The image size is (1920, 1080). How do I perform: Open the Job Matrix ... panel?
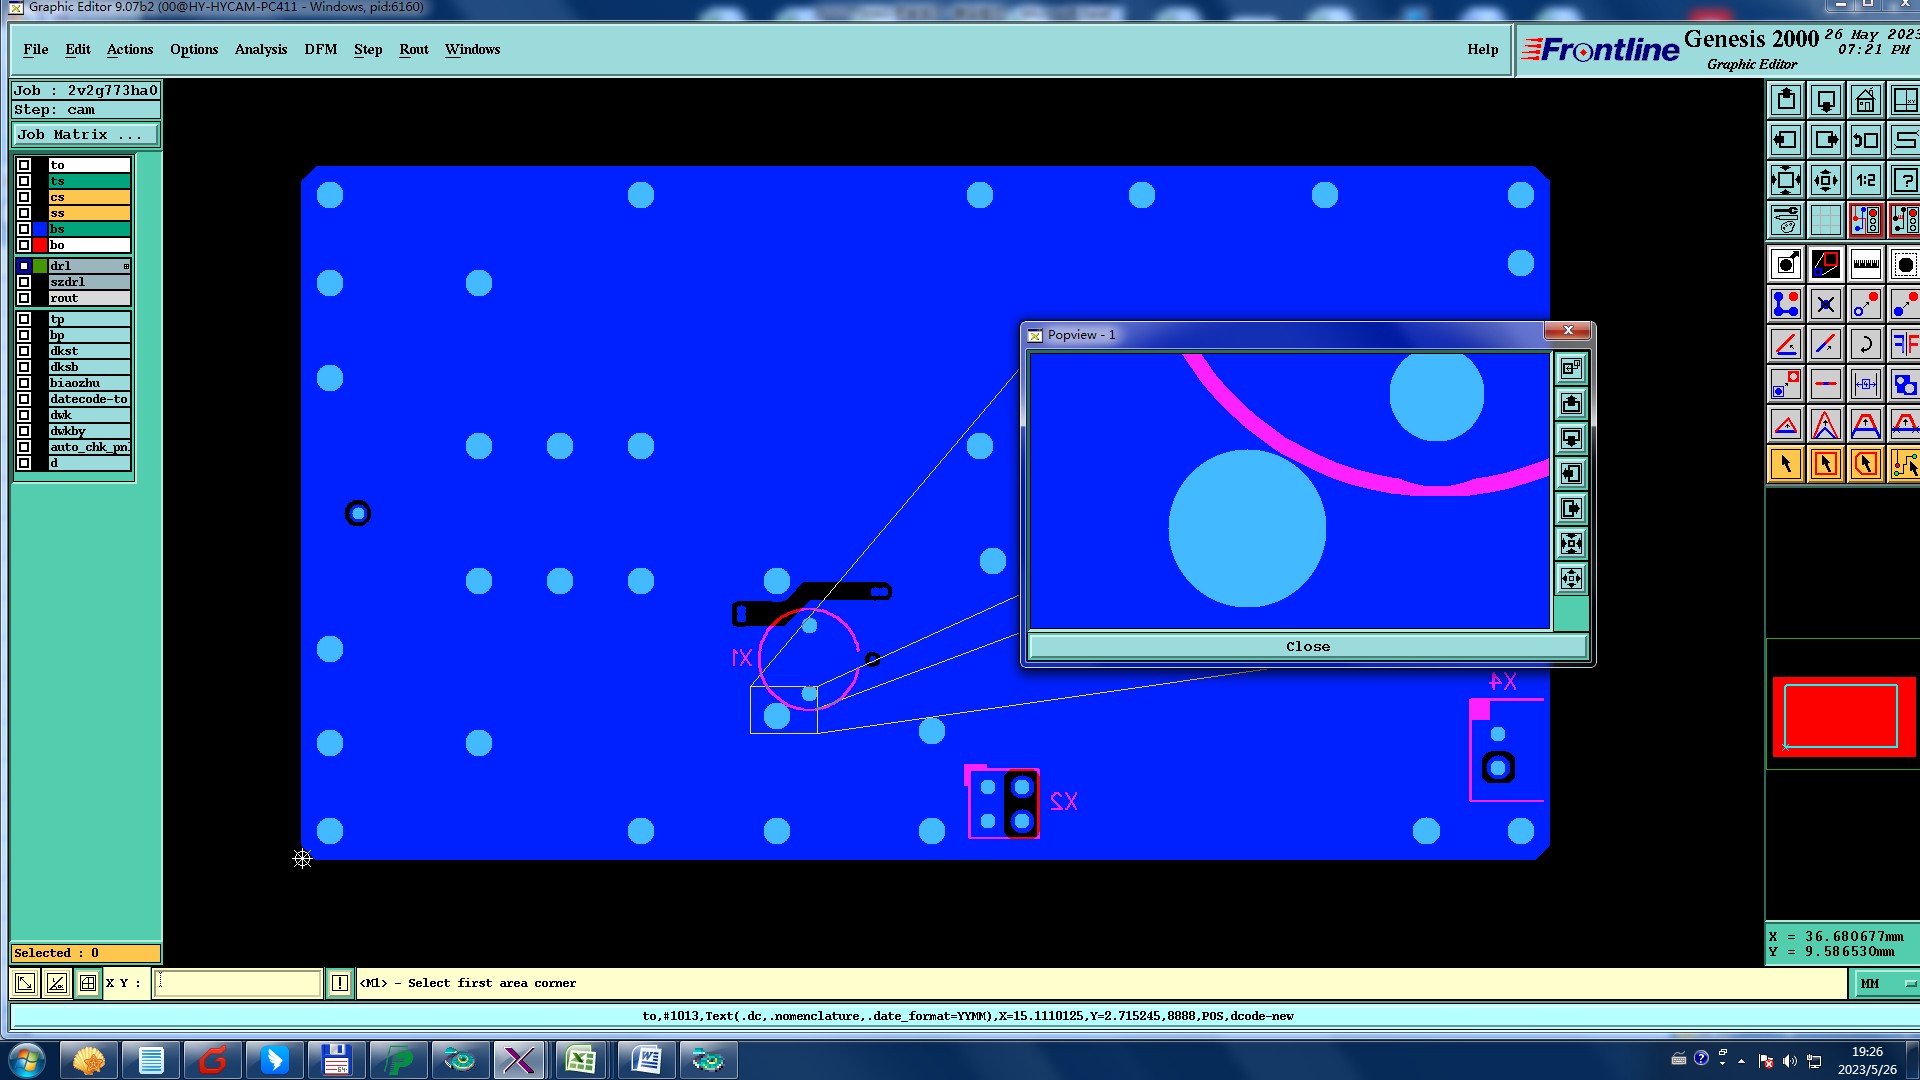click(85, 135)
